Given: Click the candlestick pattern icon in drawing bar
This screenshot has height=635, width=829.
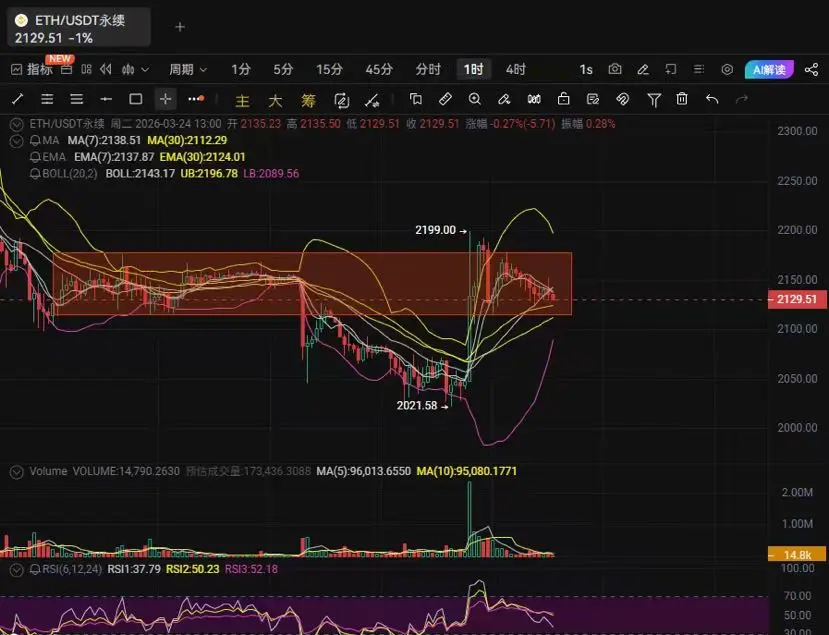Looking at the screenshot, I should [x=534, y=99].
